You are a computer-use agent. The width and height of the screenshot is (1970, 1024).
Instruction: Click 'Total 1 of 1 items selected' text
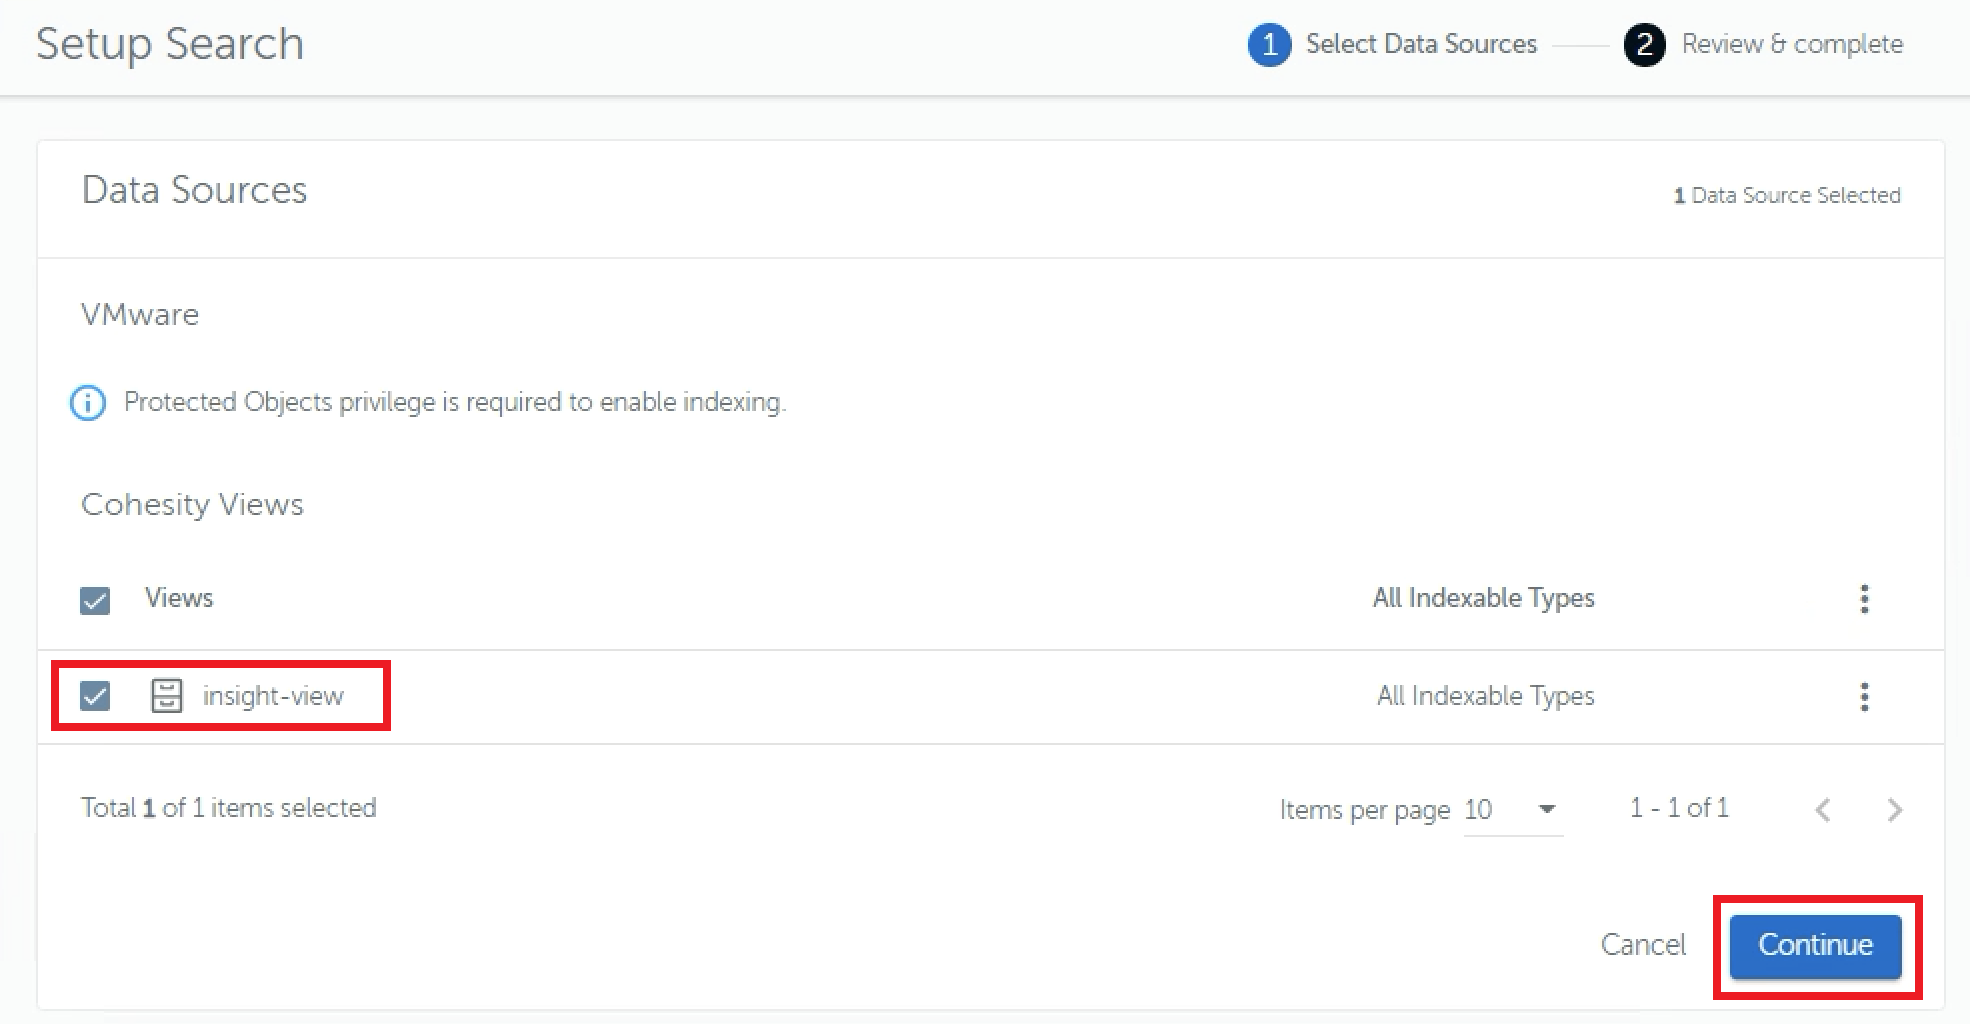point(229,808)
